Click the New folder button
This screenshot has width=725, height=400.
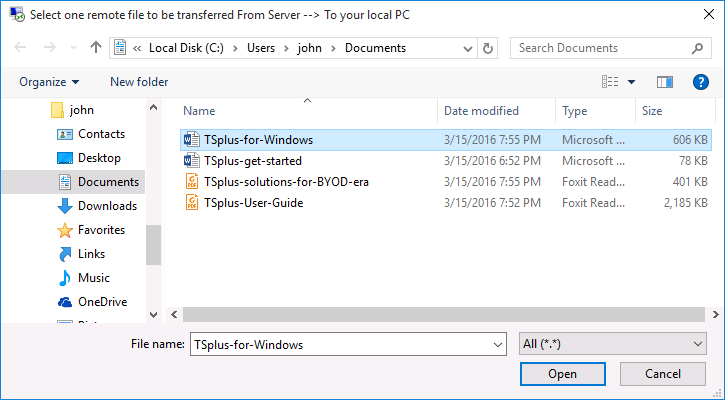tap(139, 82)
